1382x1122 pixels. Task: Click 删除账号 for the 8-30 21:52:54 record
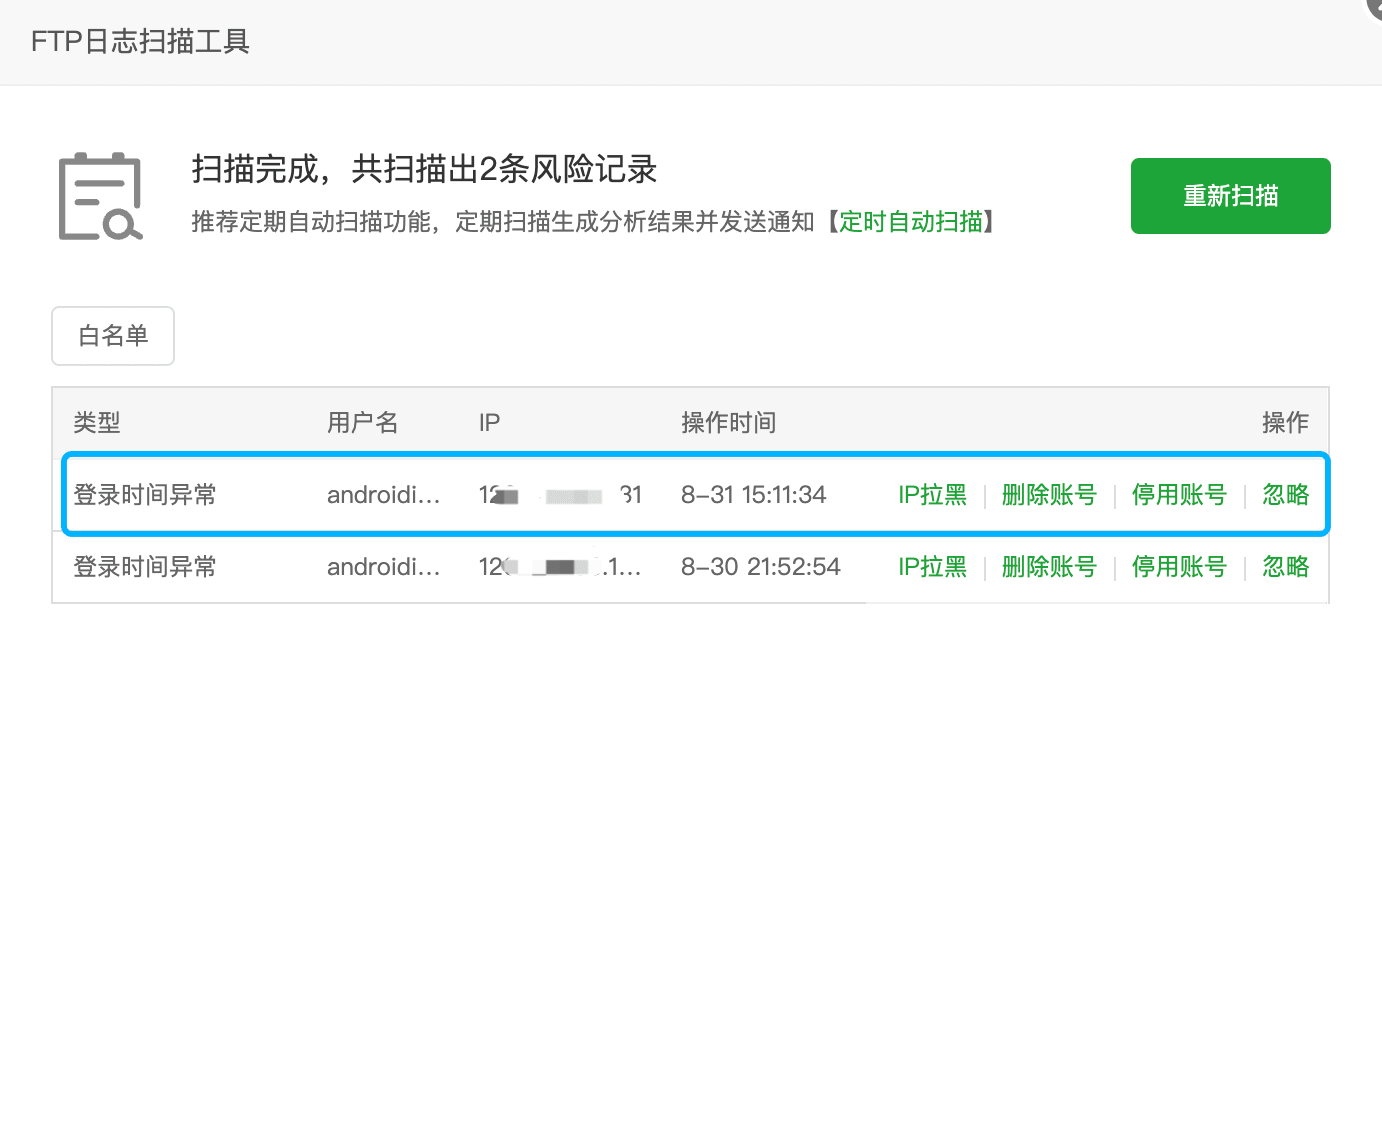(x=1049, y=567)
